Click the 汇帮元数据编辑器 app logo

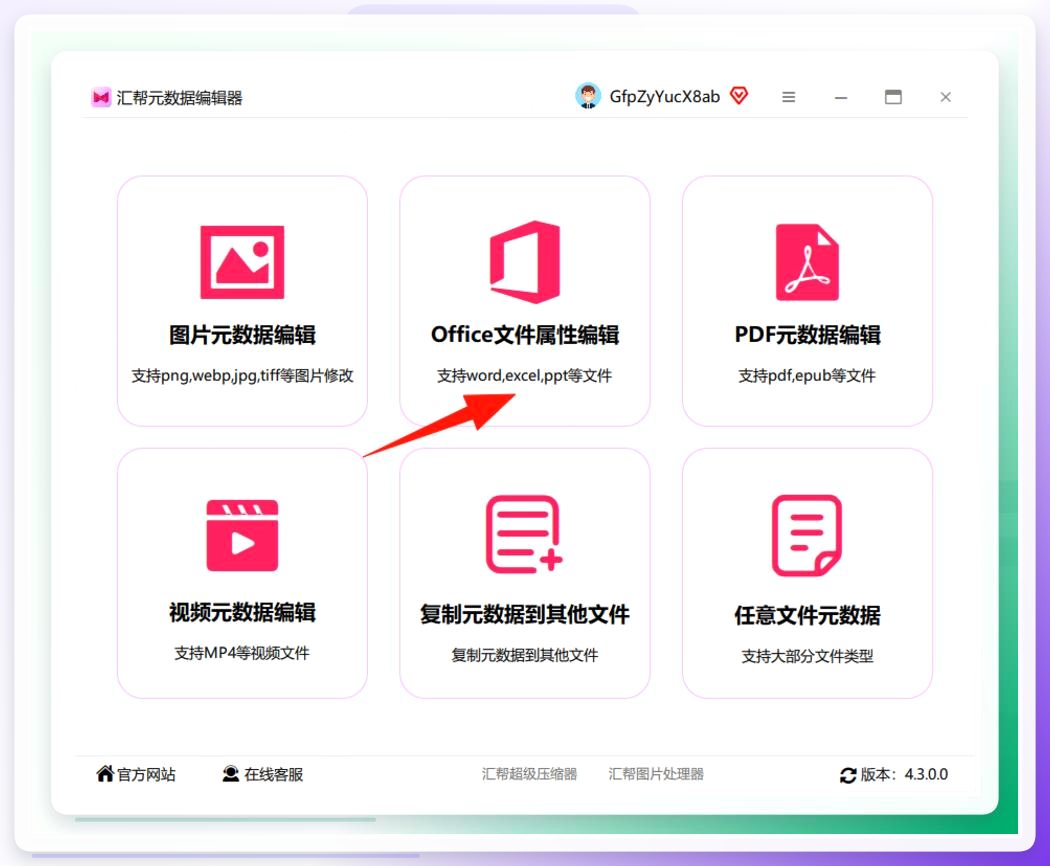tap(101, 98)
